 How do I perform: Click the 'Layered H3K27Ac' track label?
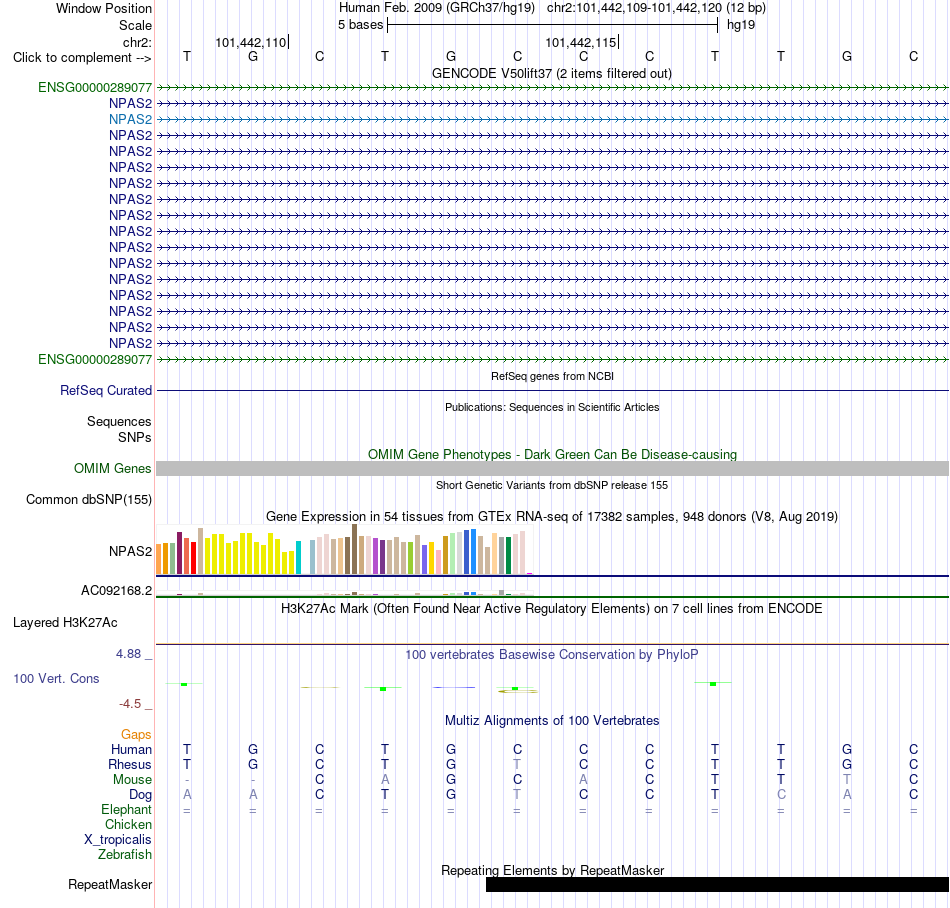(x=65, y=623)
